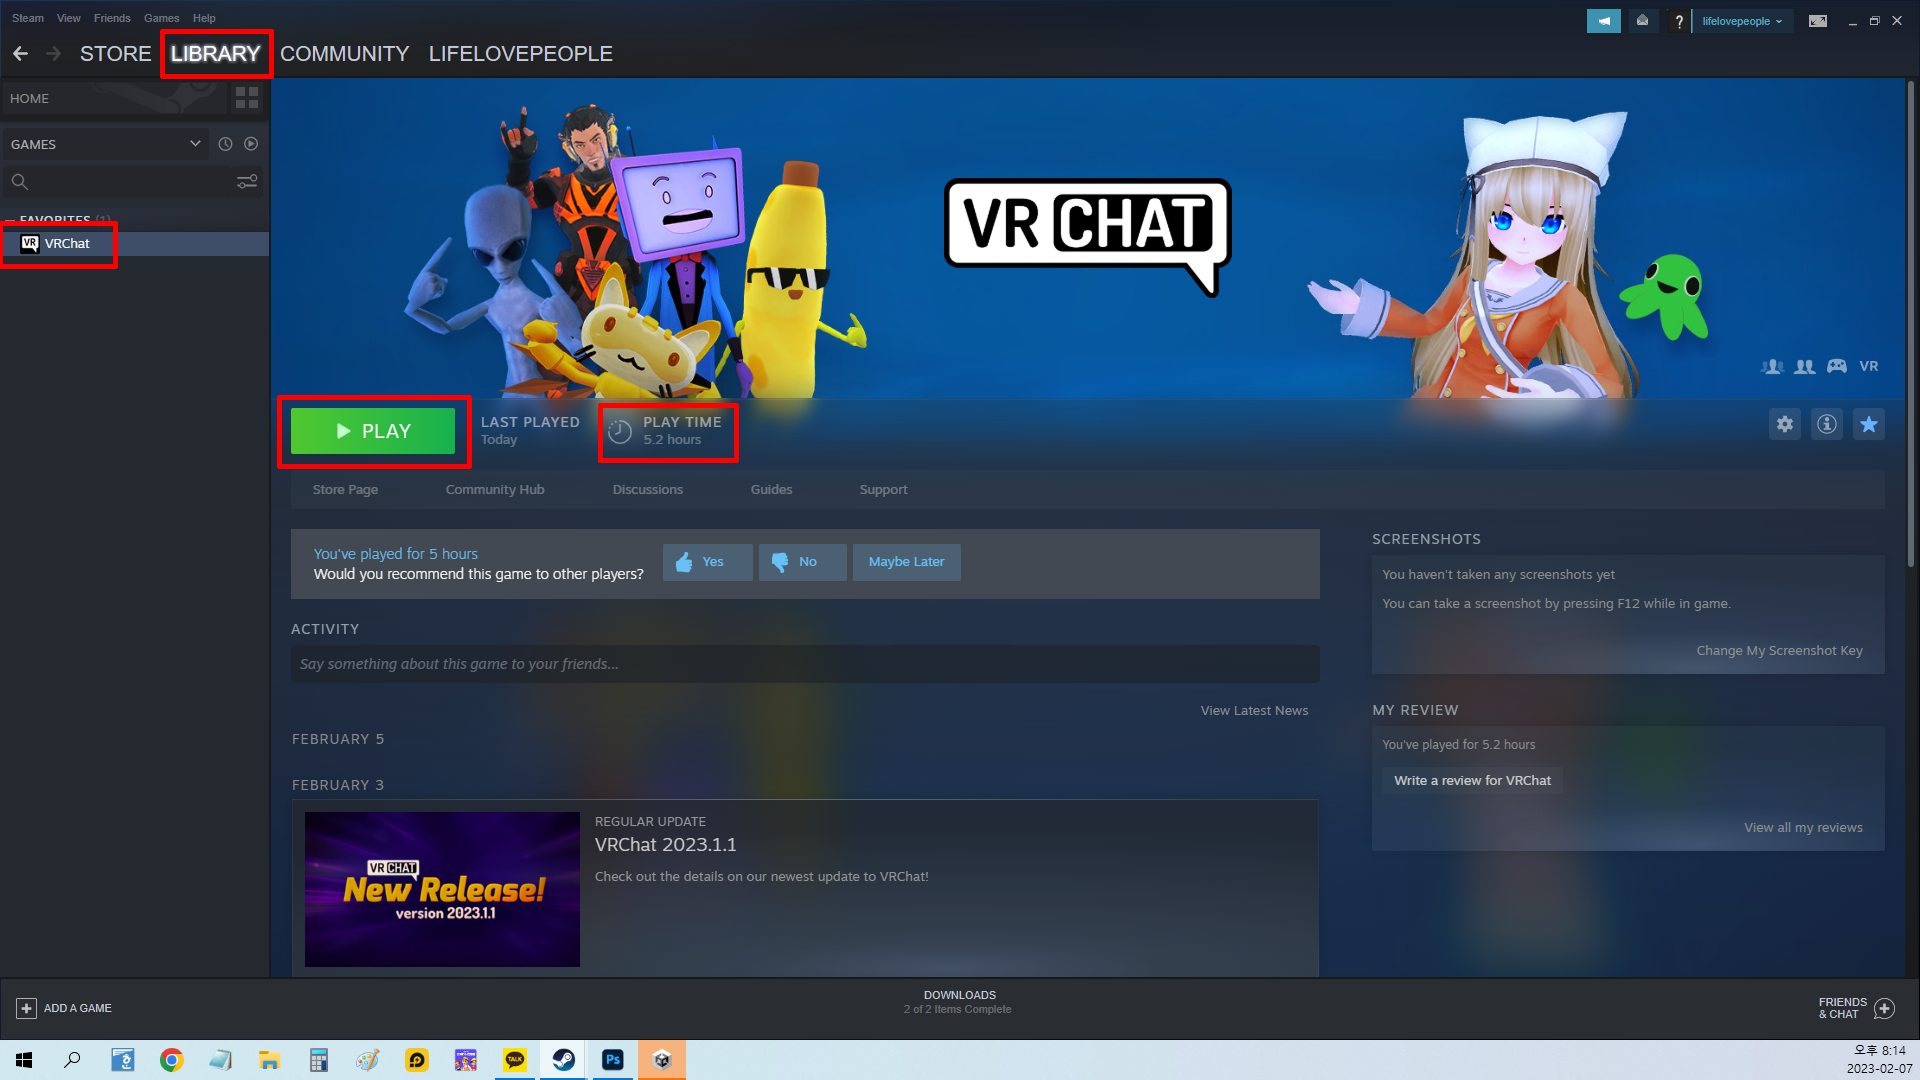Open Photoshop from the taskbar

(x=613, y=1060)
